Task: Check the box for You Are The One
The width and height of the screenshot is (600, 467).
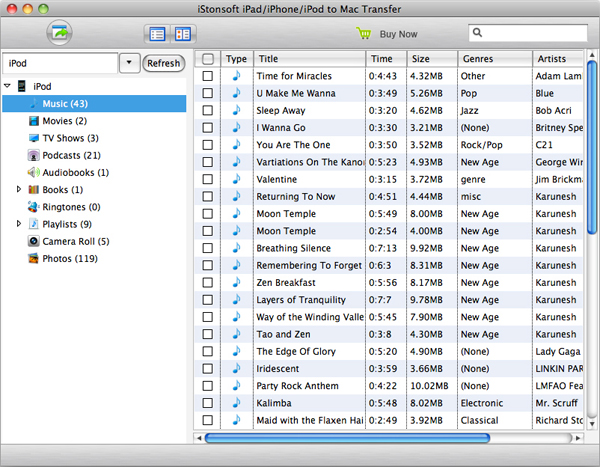Action: click(208, 145)
